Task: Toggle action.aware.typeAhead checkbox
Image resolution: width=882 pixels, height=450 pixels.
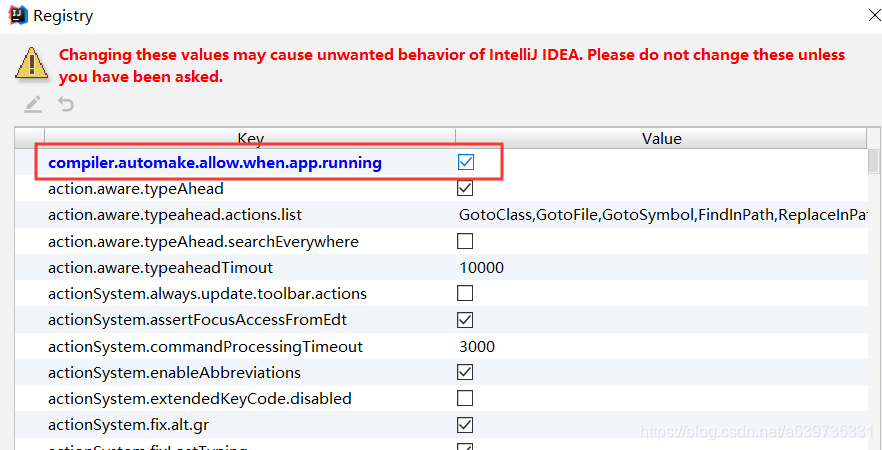Action: (x=465, y=188)
